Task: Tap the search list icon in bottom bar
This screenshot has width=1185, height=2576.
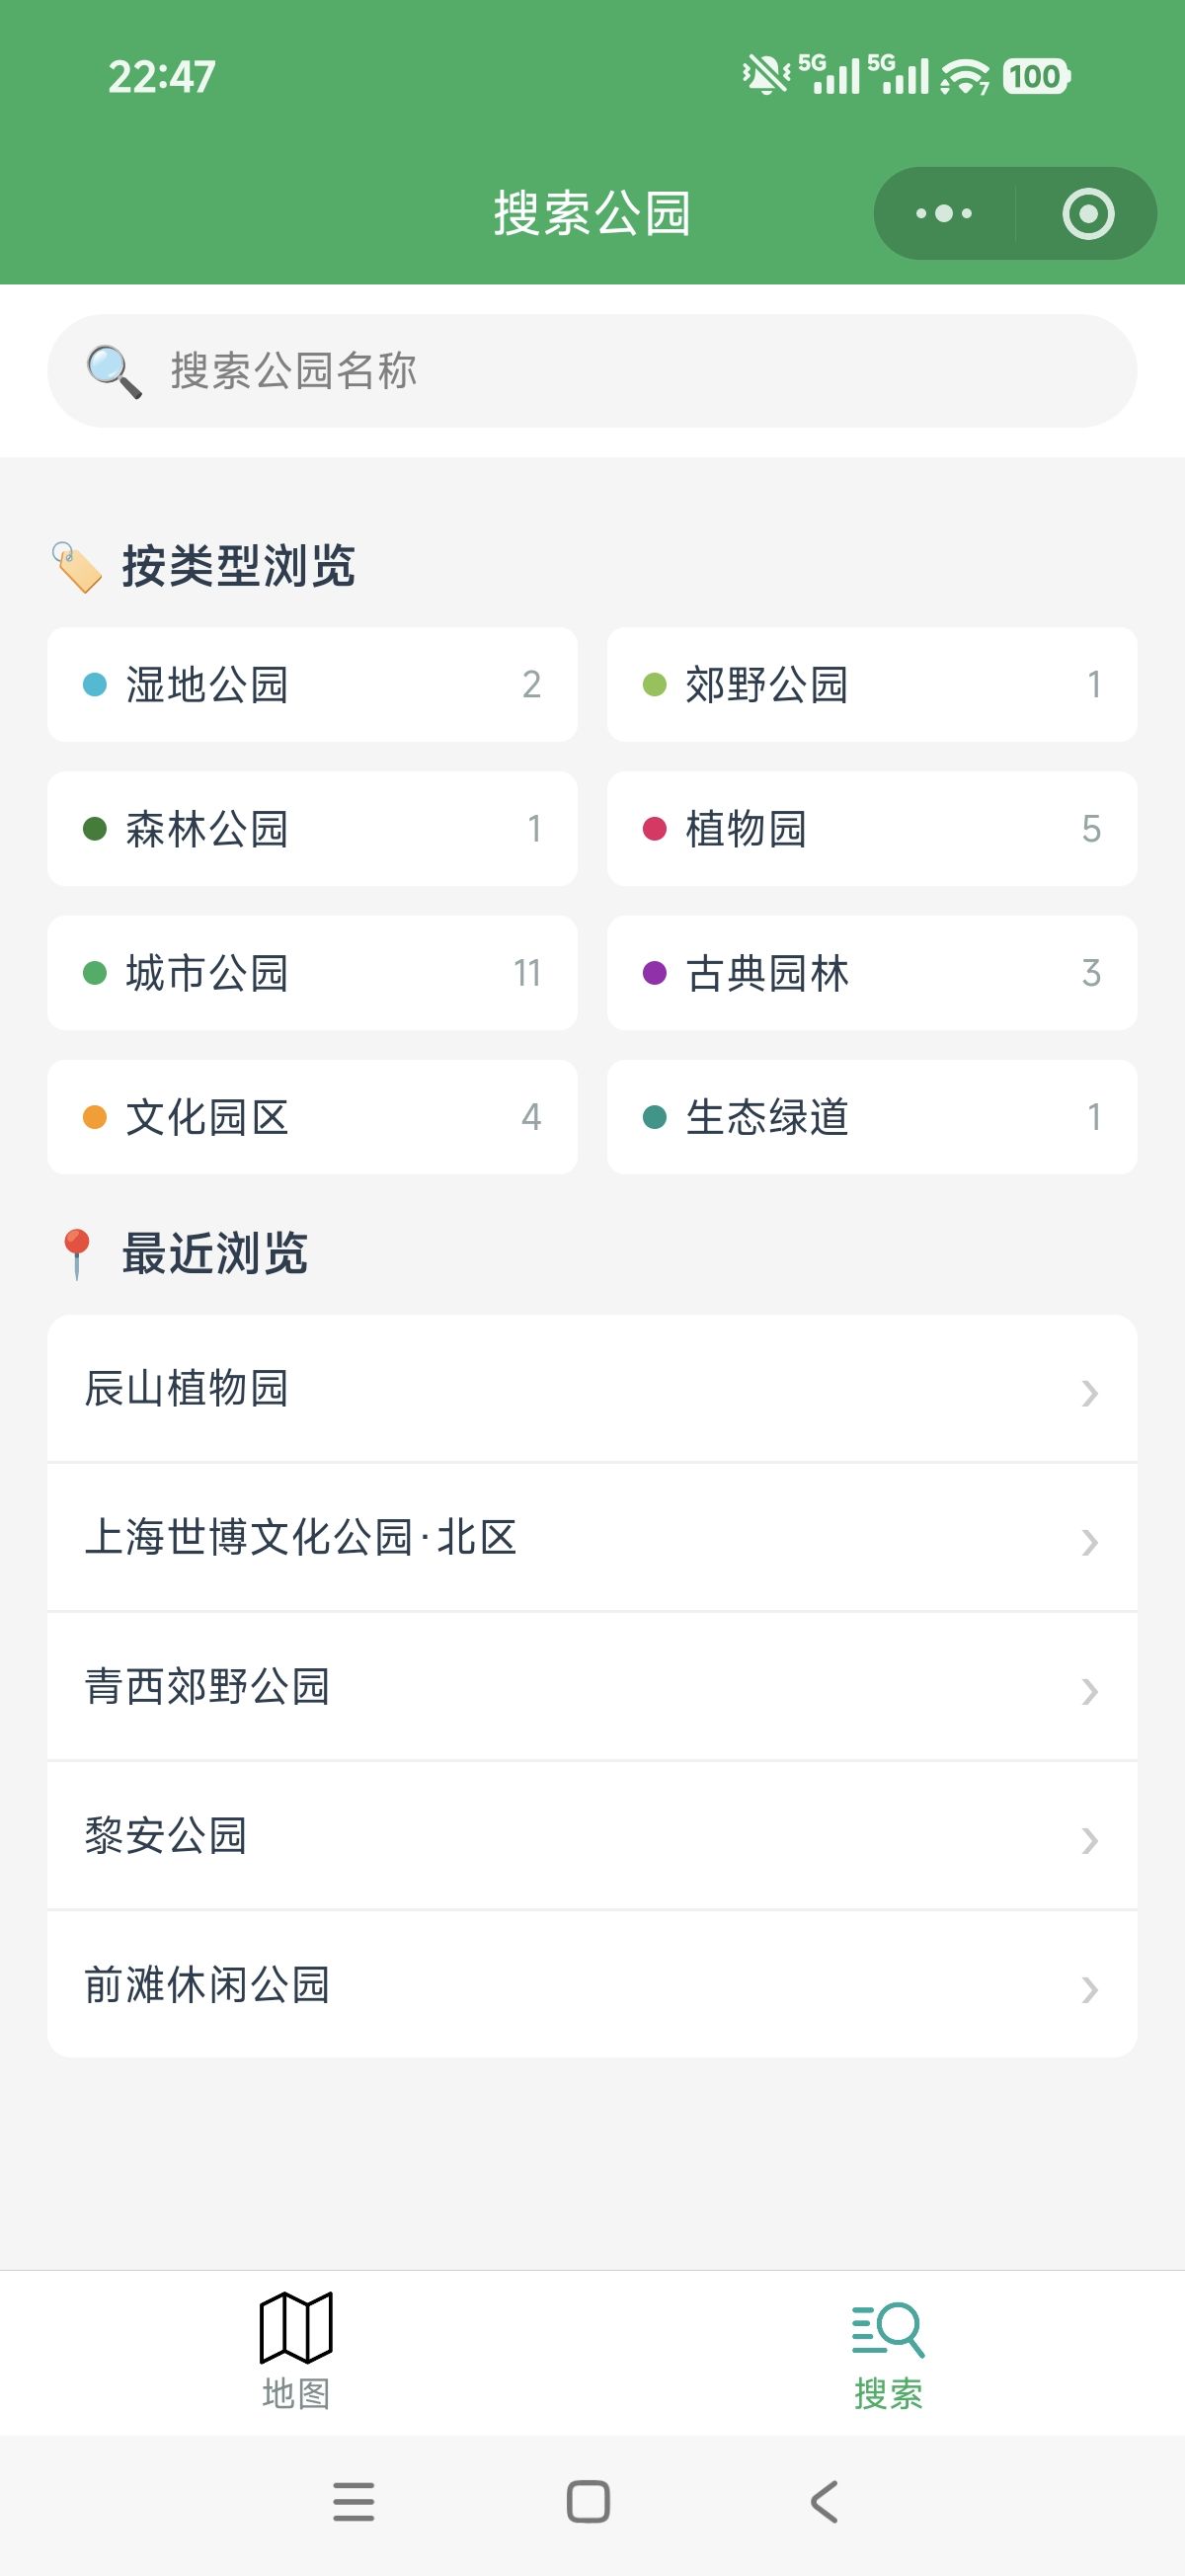Action: (888, 2328)
